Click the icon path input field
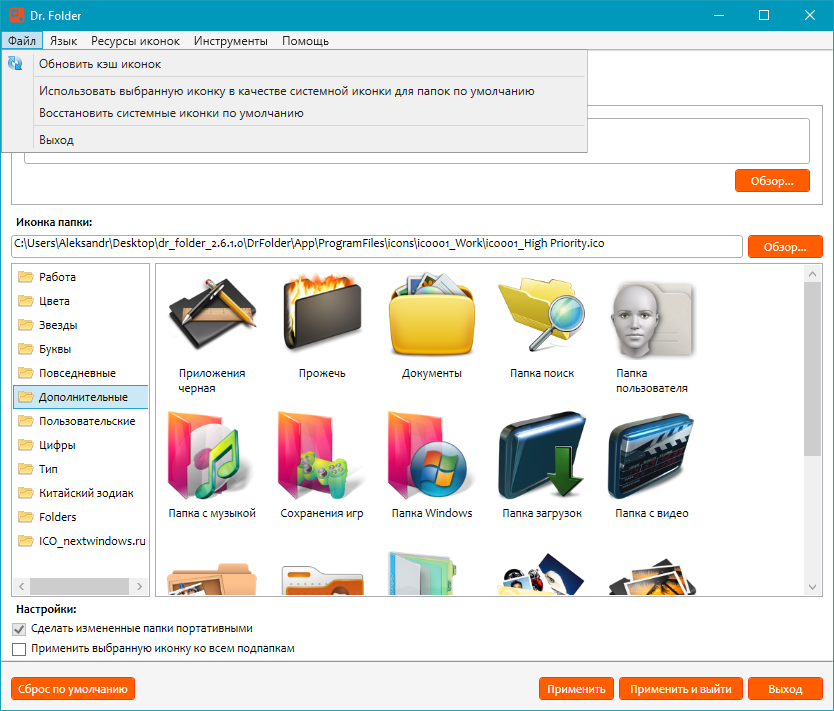834x711 pixels. [377, 246]
